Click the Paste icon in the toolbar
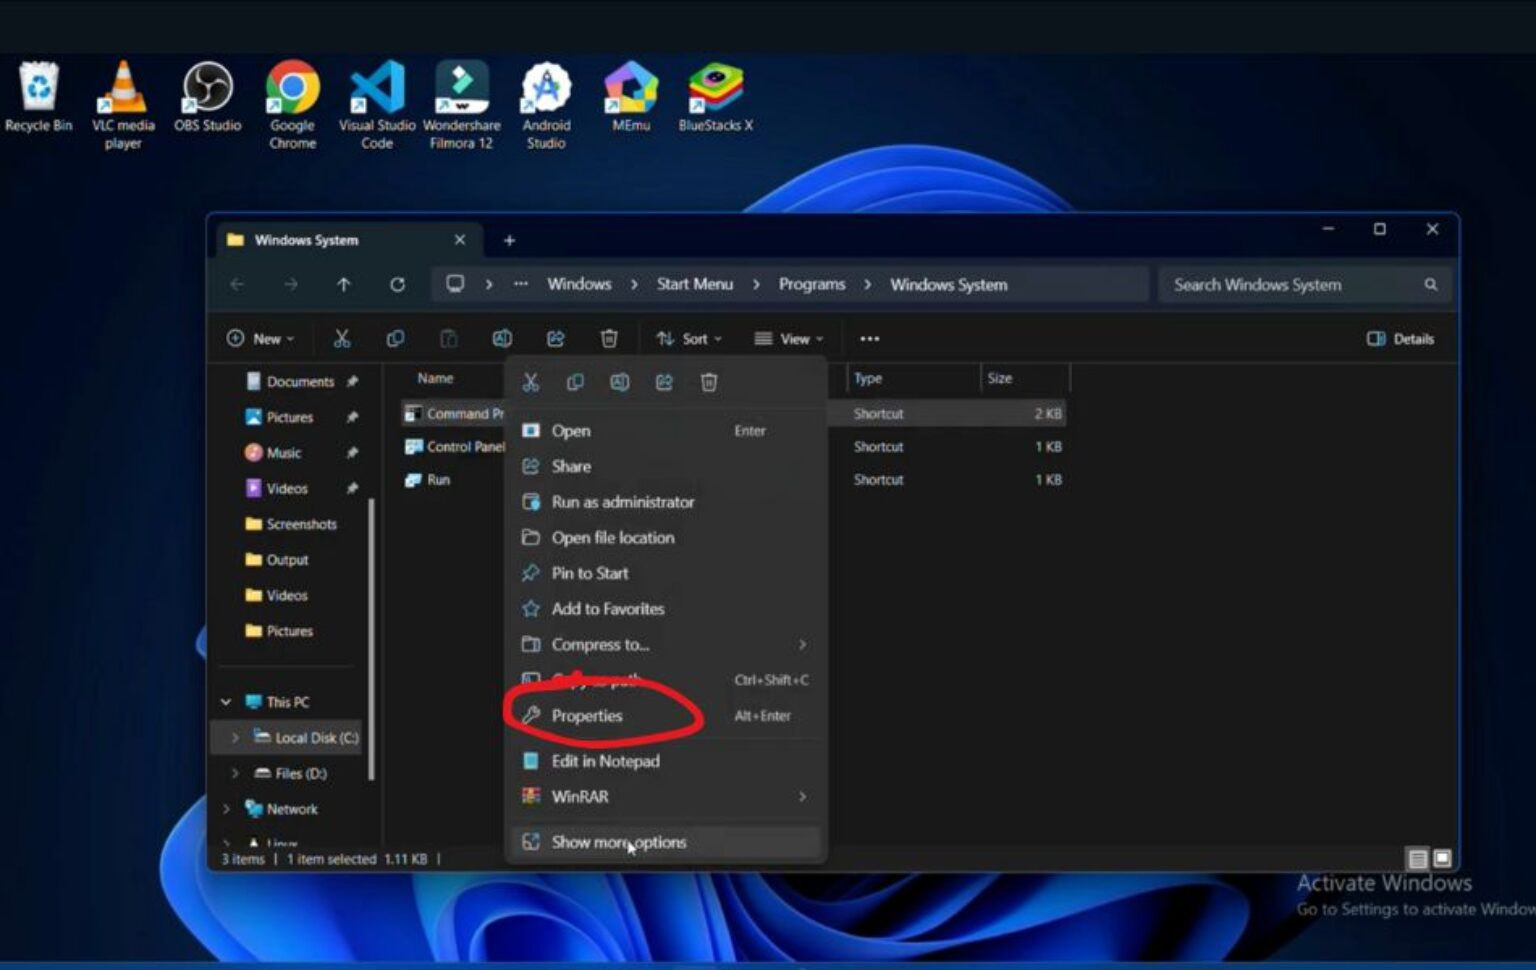Screen dimensions: 1536x970 (x=450, y=338)
